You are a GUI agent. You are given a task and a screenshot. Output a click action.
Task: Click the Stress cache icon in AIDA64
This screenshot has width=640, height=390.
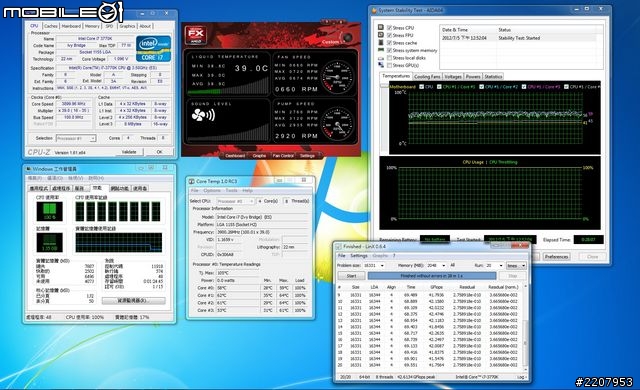381,42
